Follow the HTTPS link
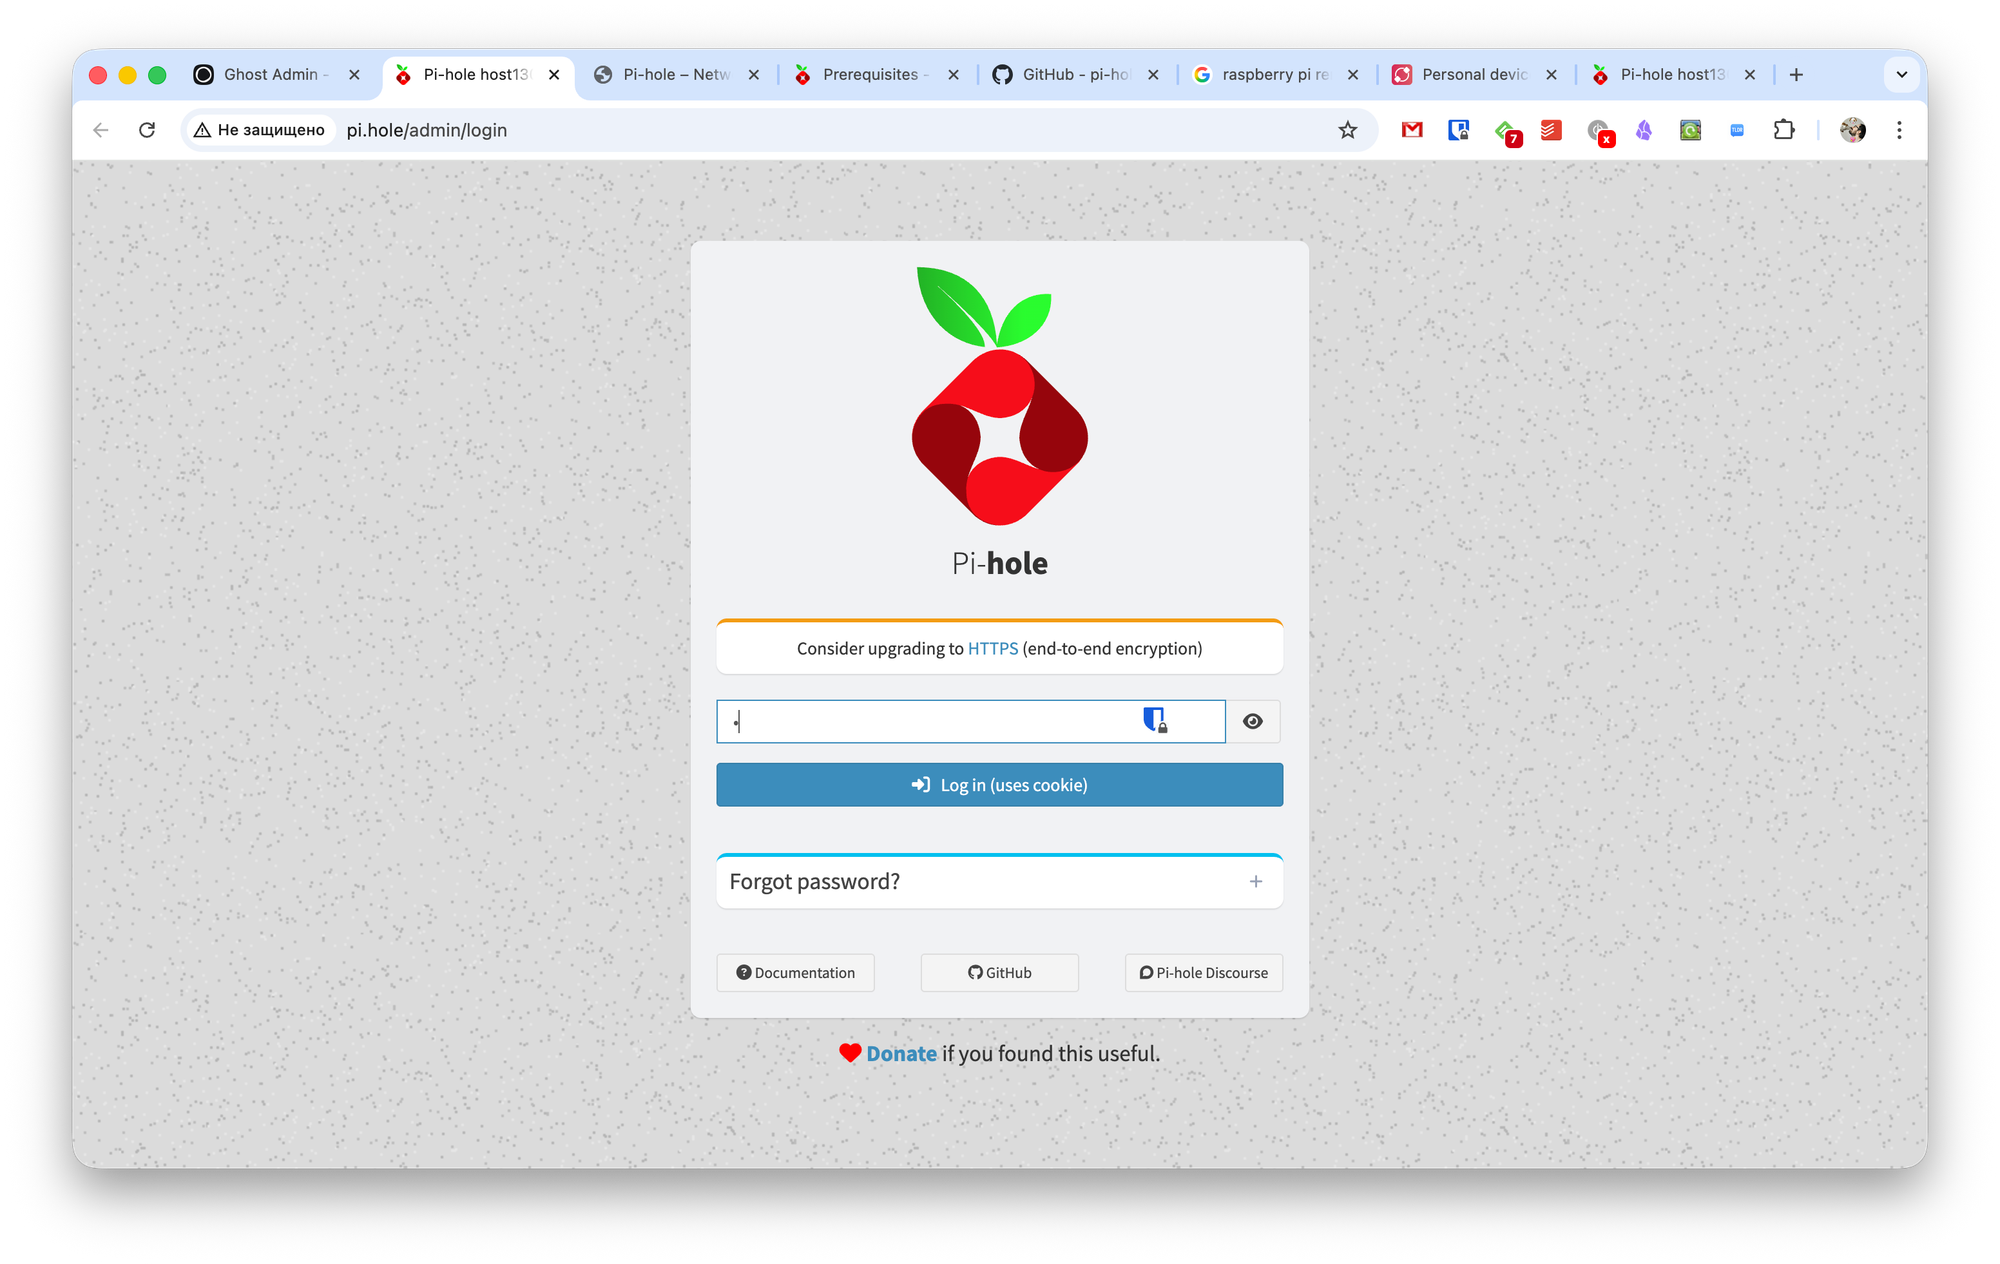The image size is (2000, 1264). [992, 648]
